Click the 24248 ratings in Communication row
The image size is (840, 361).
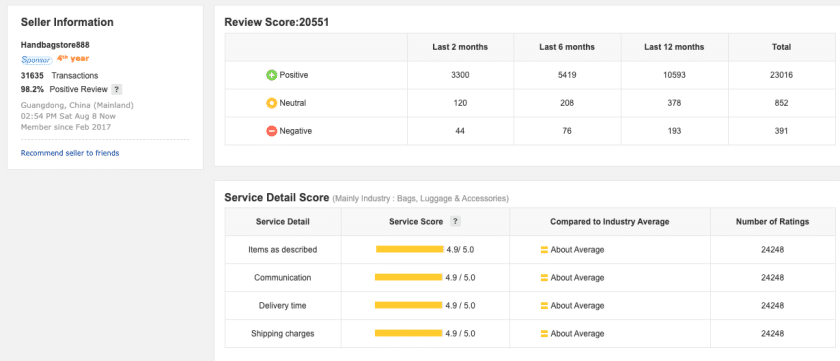coord(772,278)
